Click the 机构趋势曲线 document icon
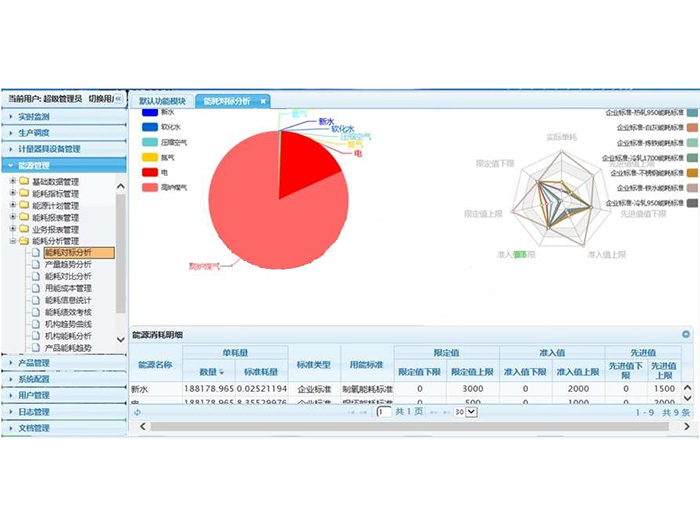The height and width of the screenshot is (525, 700). coord(36,324)
